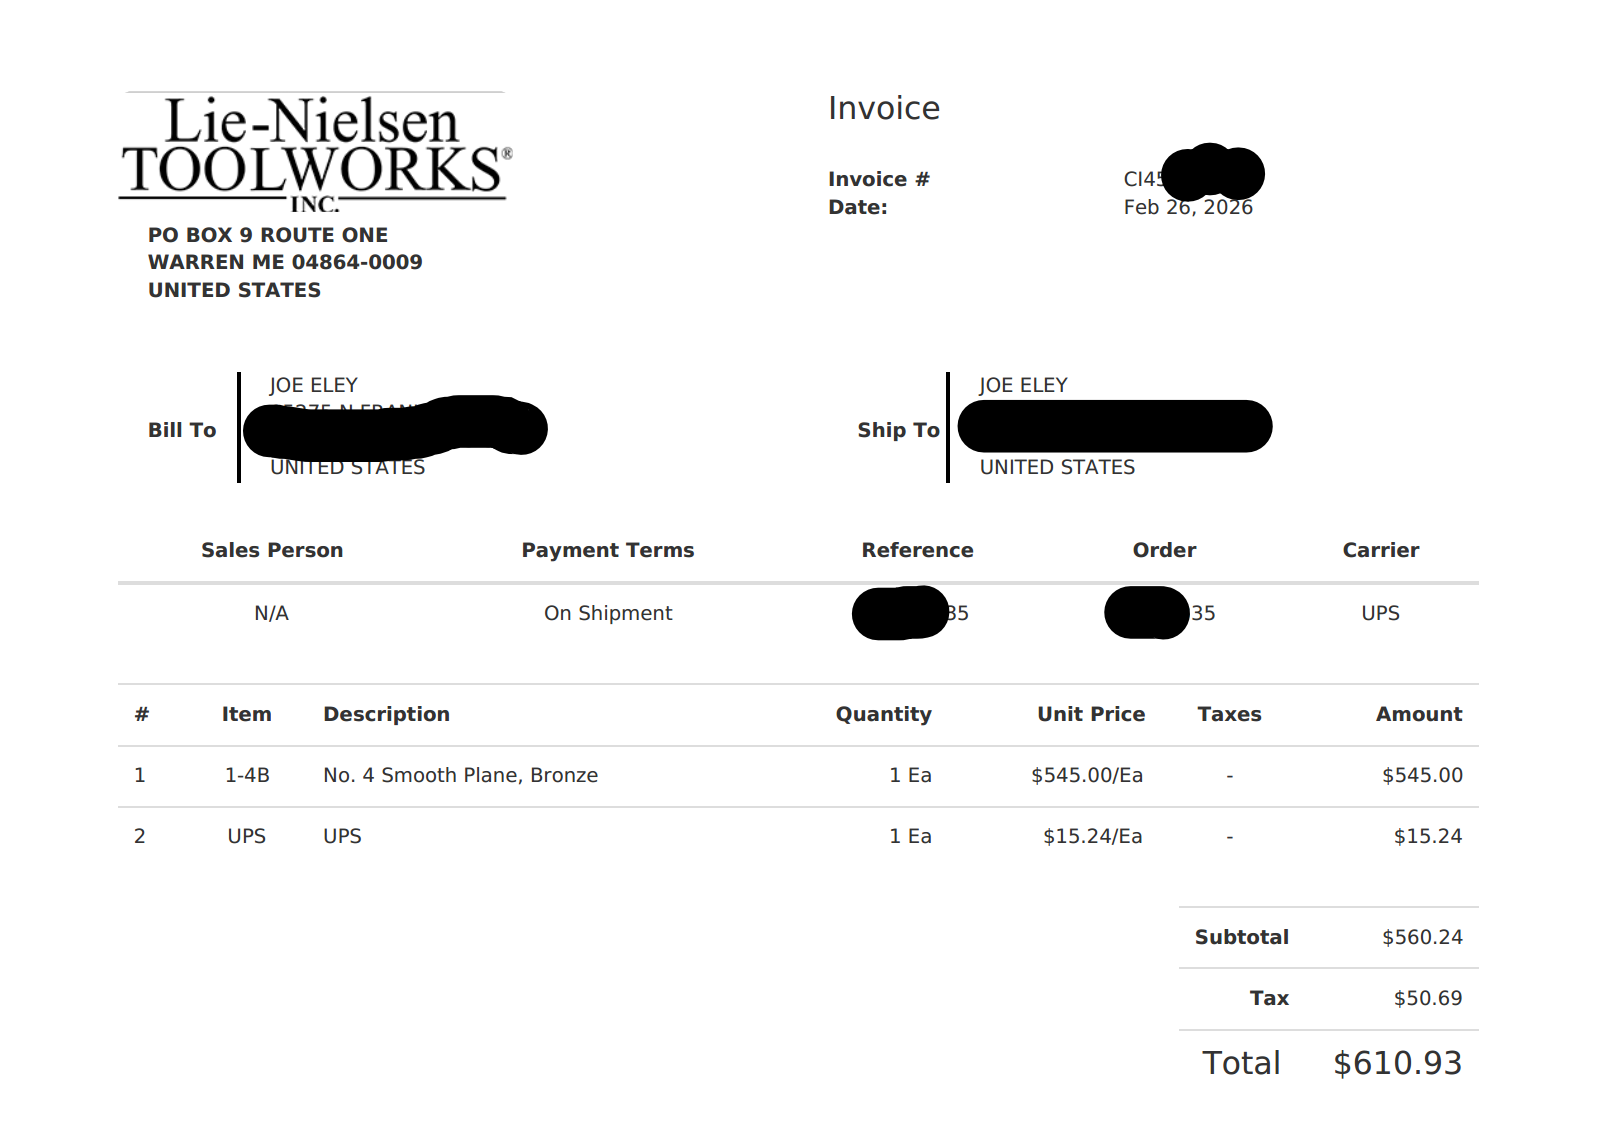The image size is (1600, 1130).
Task: Click the 'Subtotal' label
Action: pyautogui.click(x=1242, y=937)
